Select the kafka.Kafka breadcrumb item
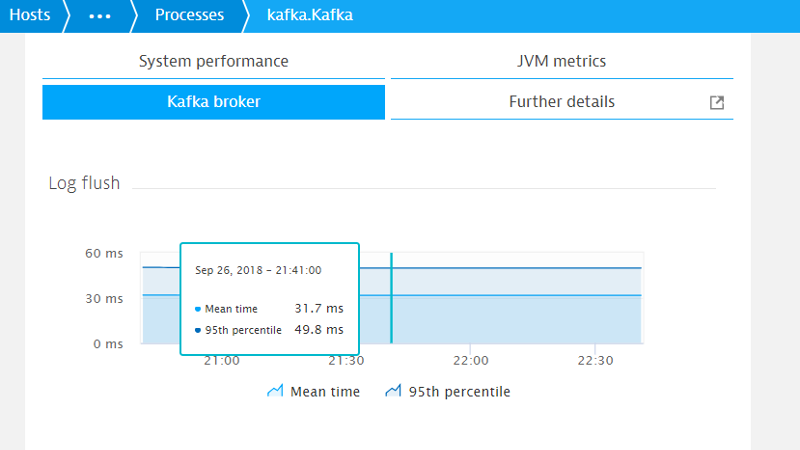 coord(309,16)
